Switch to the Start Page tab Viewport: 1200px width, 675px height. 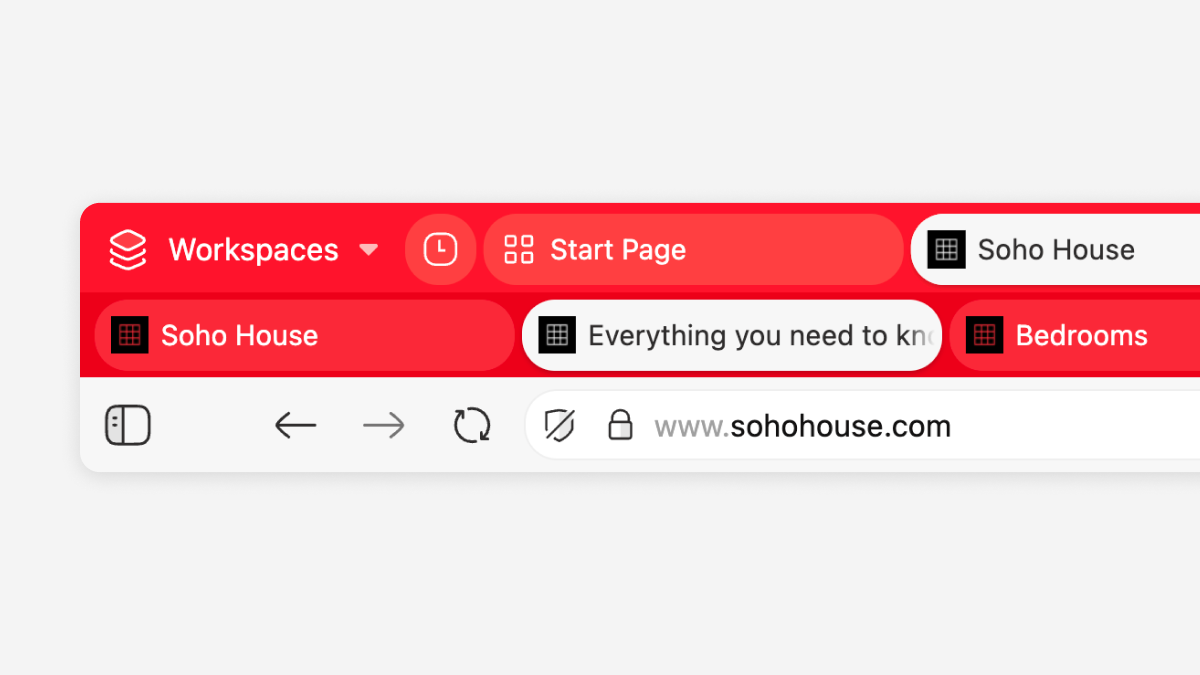(x=693, y=249)
